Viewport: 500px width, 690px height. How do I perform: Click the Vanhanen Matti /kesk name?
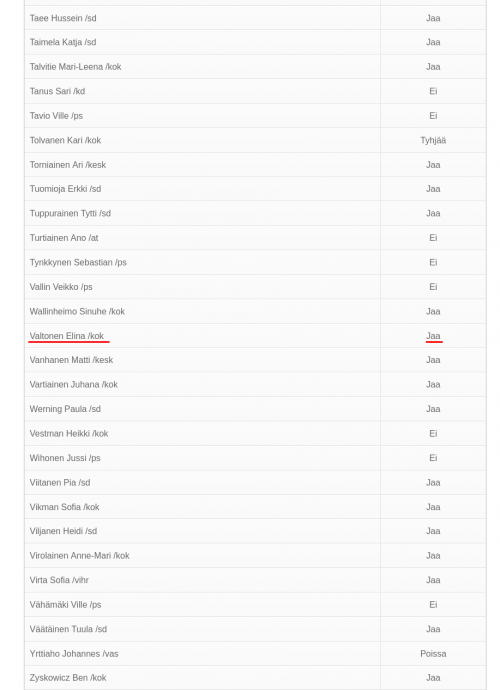[71, 360]
